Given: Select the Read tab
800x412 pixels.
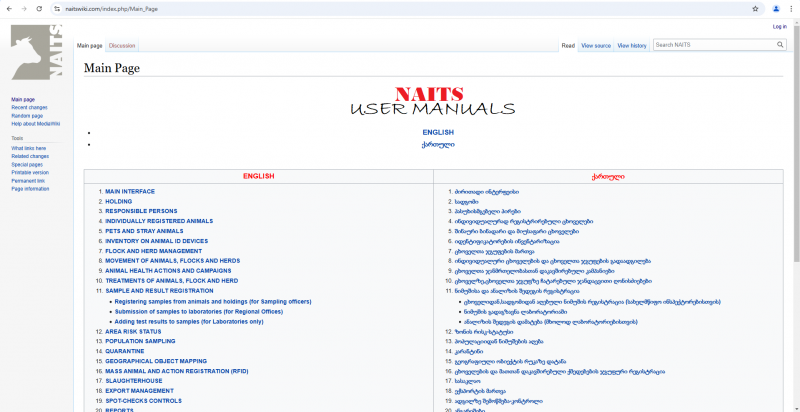Looking at the screenshot, I should (x=568, y=46).
